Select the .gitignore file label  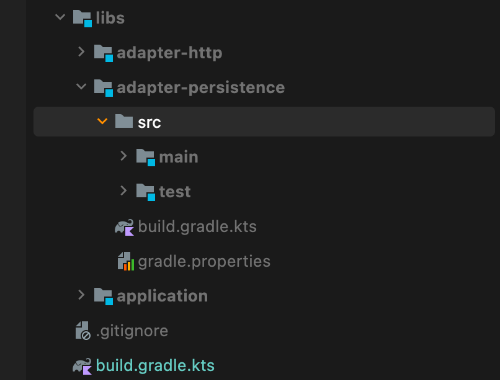[x=132, y=331]
